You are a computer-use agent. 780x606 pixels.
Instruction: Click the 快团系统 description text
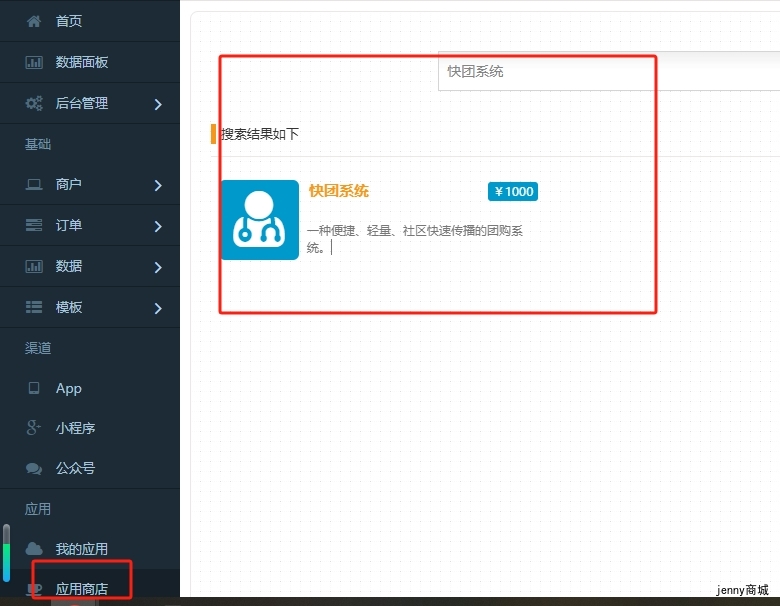415,239
